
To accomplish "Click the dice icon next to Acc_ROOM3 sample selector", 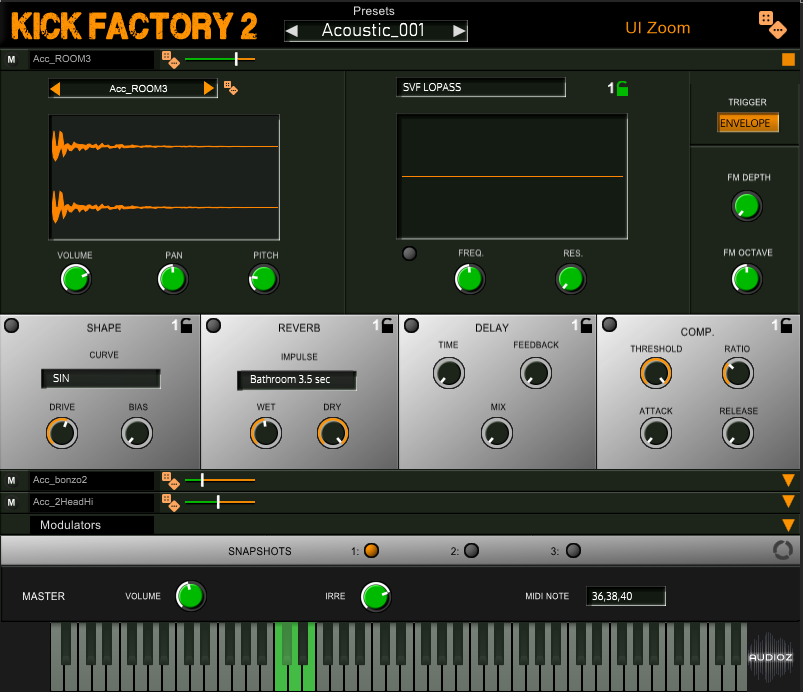I will pos(230,88).
